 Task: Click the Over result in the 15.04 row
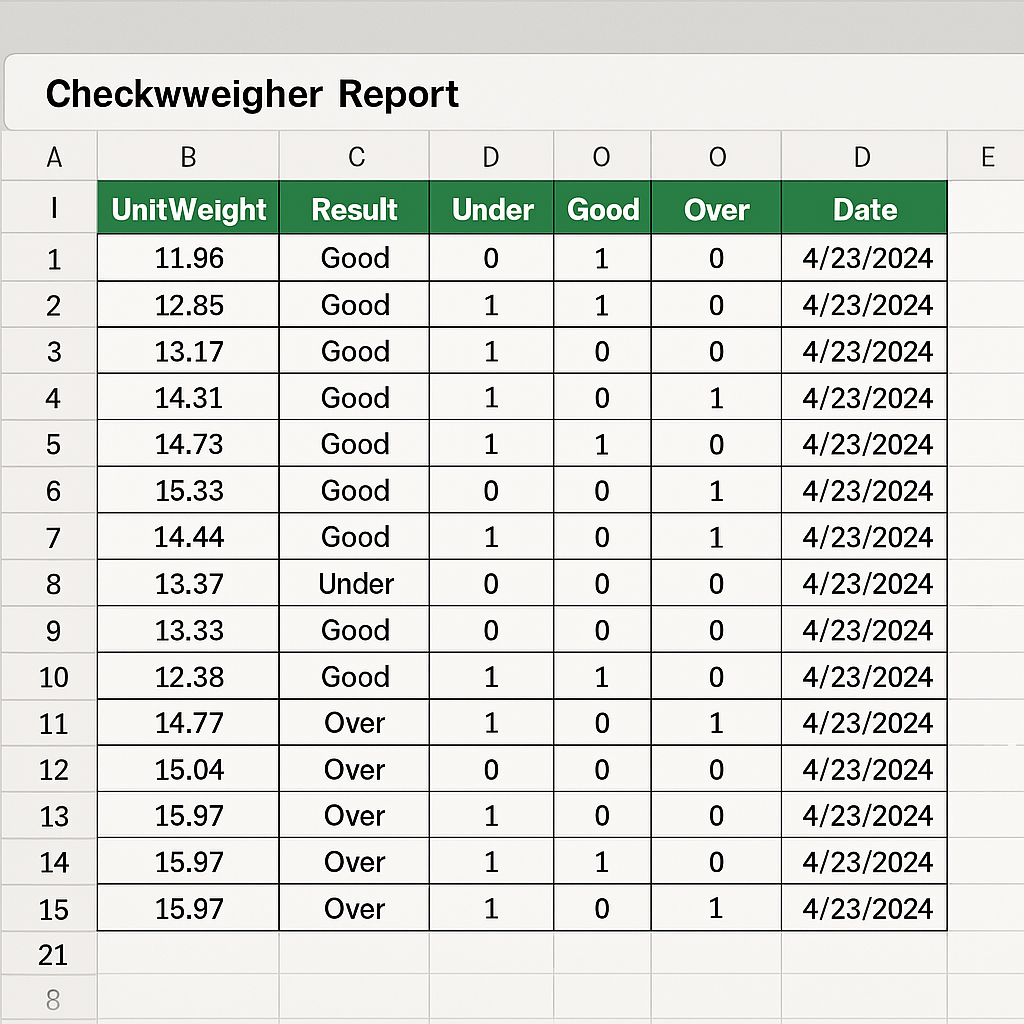click(x=355, y=769)
